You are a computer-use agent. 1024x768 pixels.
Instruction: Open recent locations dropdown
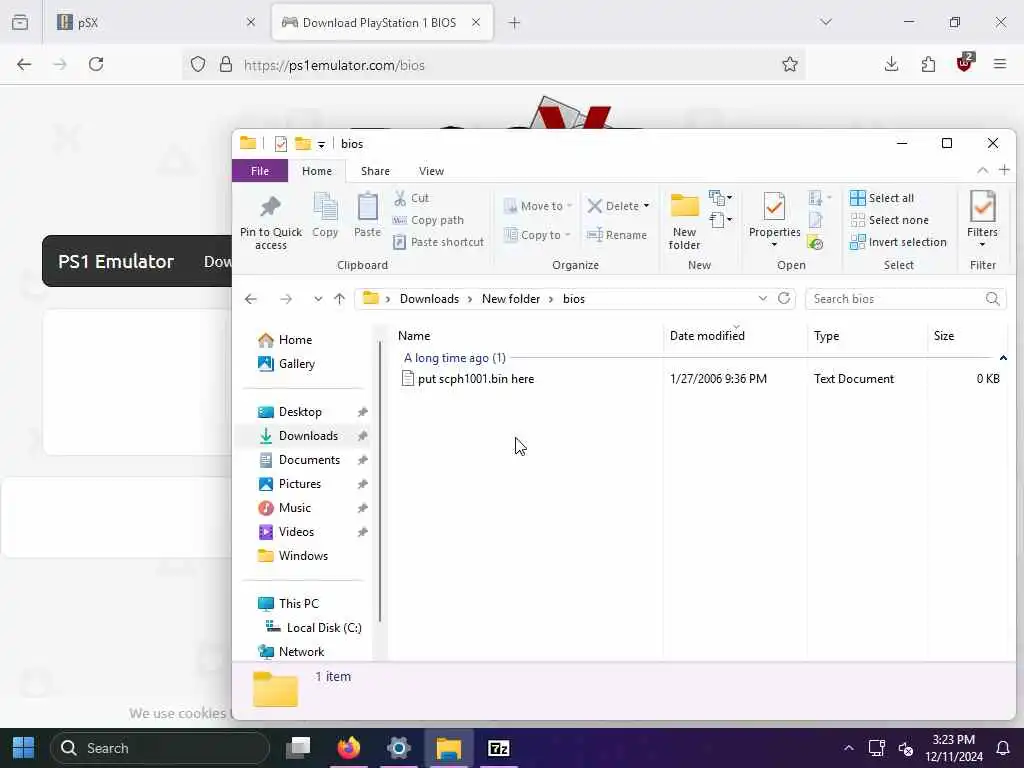pos(318,299)
